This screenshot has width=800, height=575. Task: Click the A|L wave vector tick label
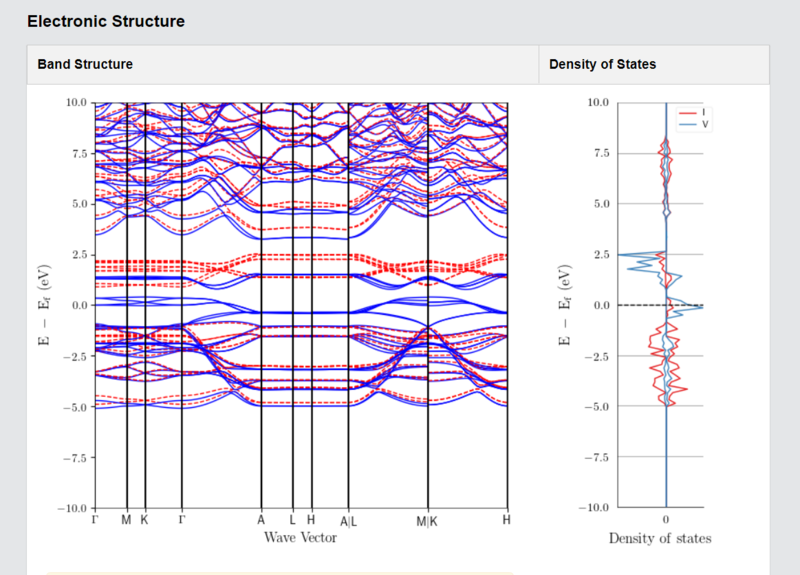pos(348,521)
